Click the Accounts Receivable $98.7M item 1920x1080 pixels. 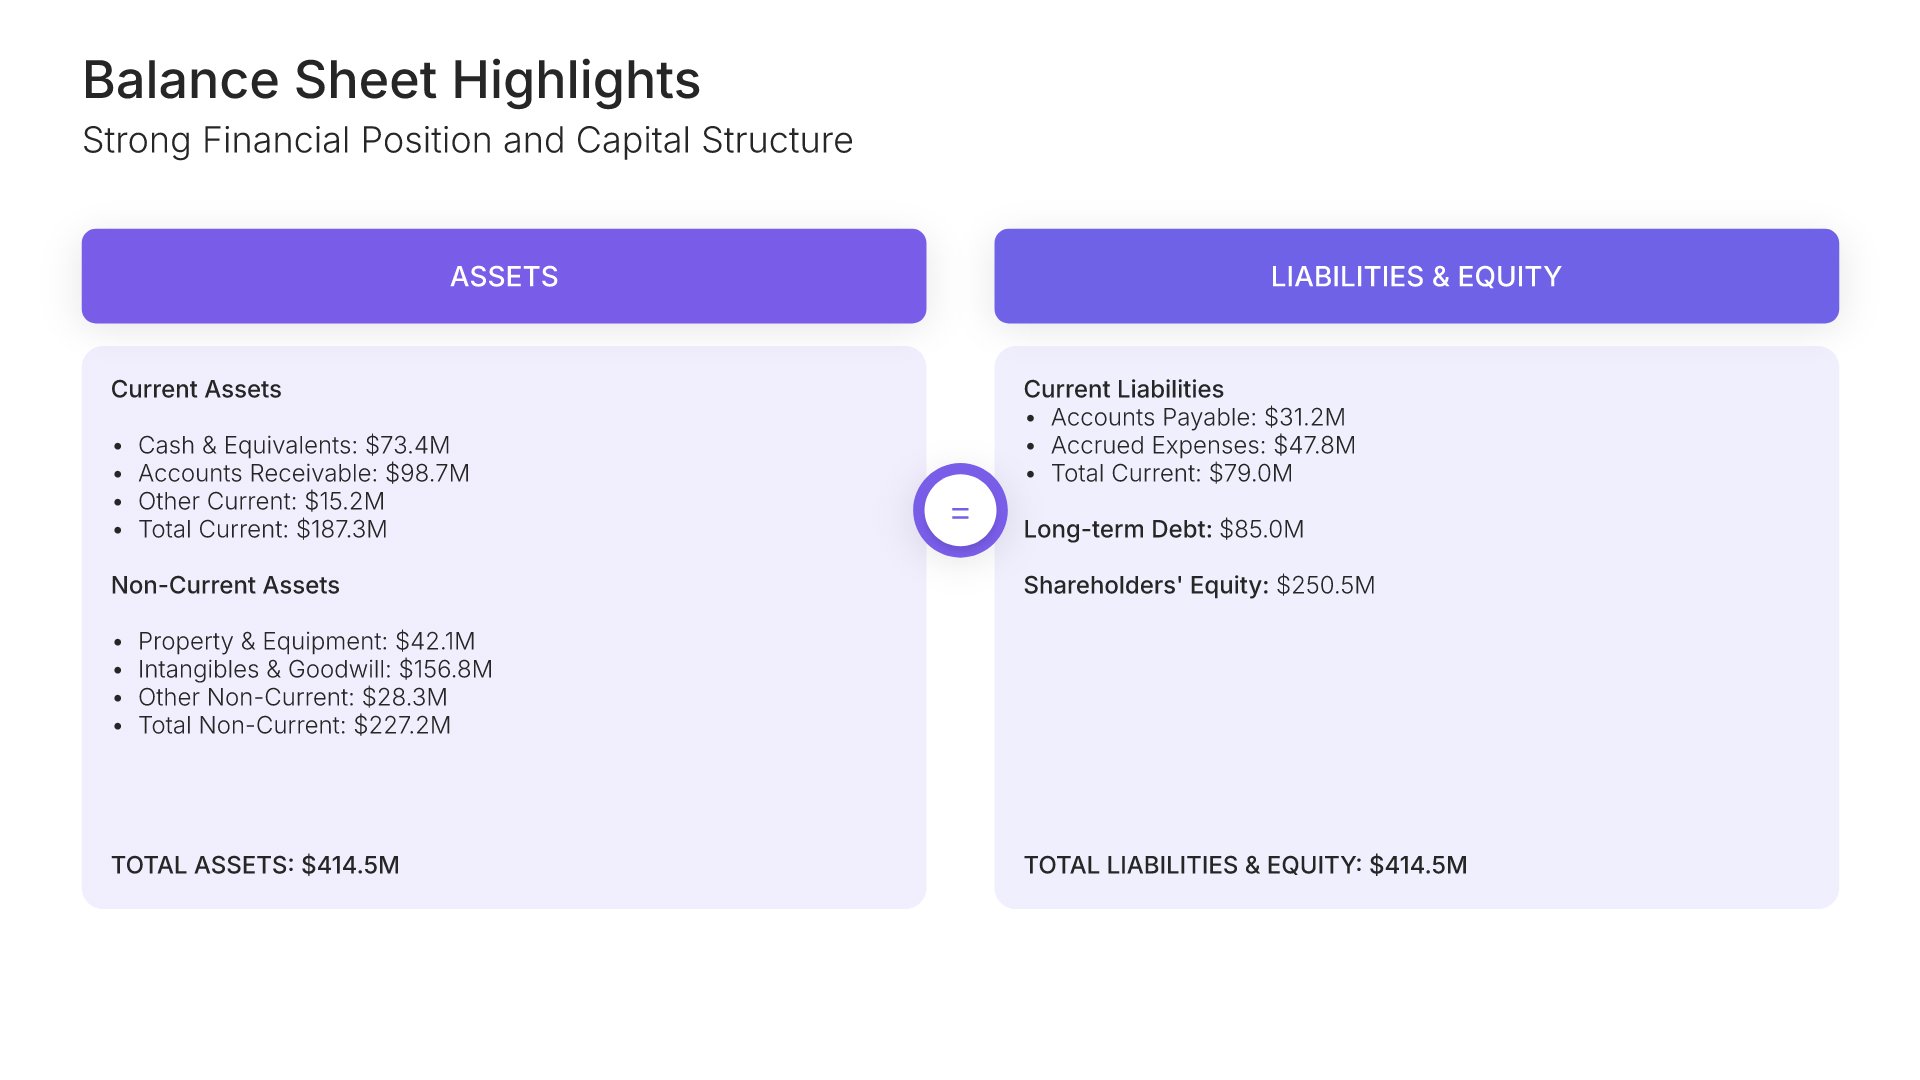[303, 473]
